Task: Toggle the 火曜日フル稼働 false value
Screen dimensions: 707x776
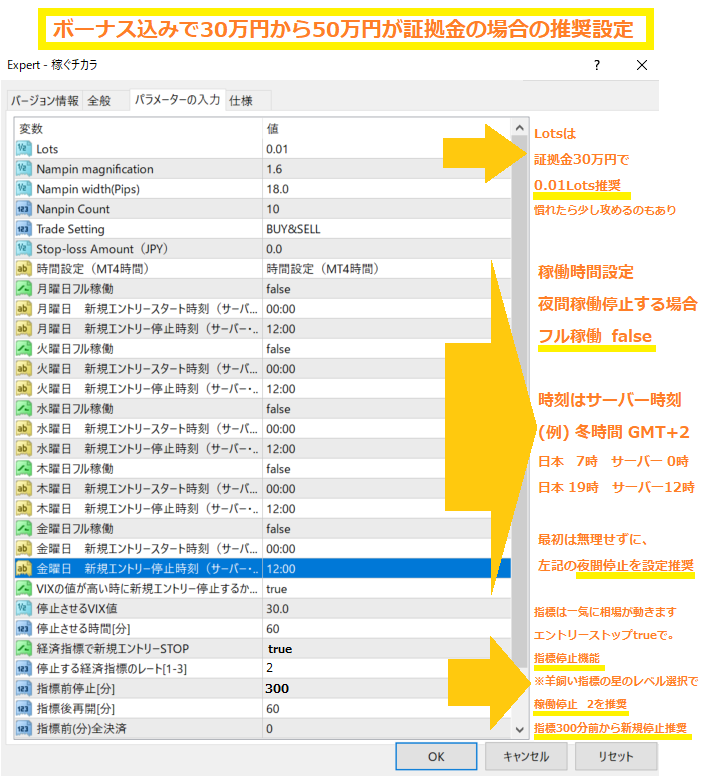Action: click(x=278, y=349)
